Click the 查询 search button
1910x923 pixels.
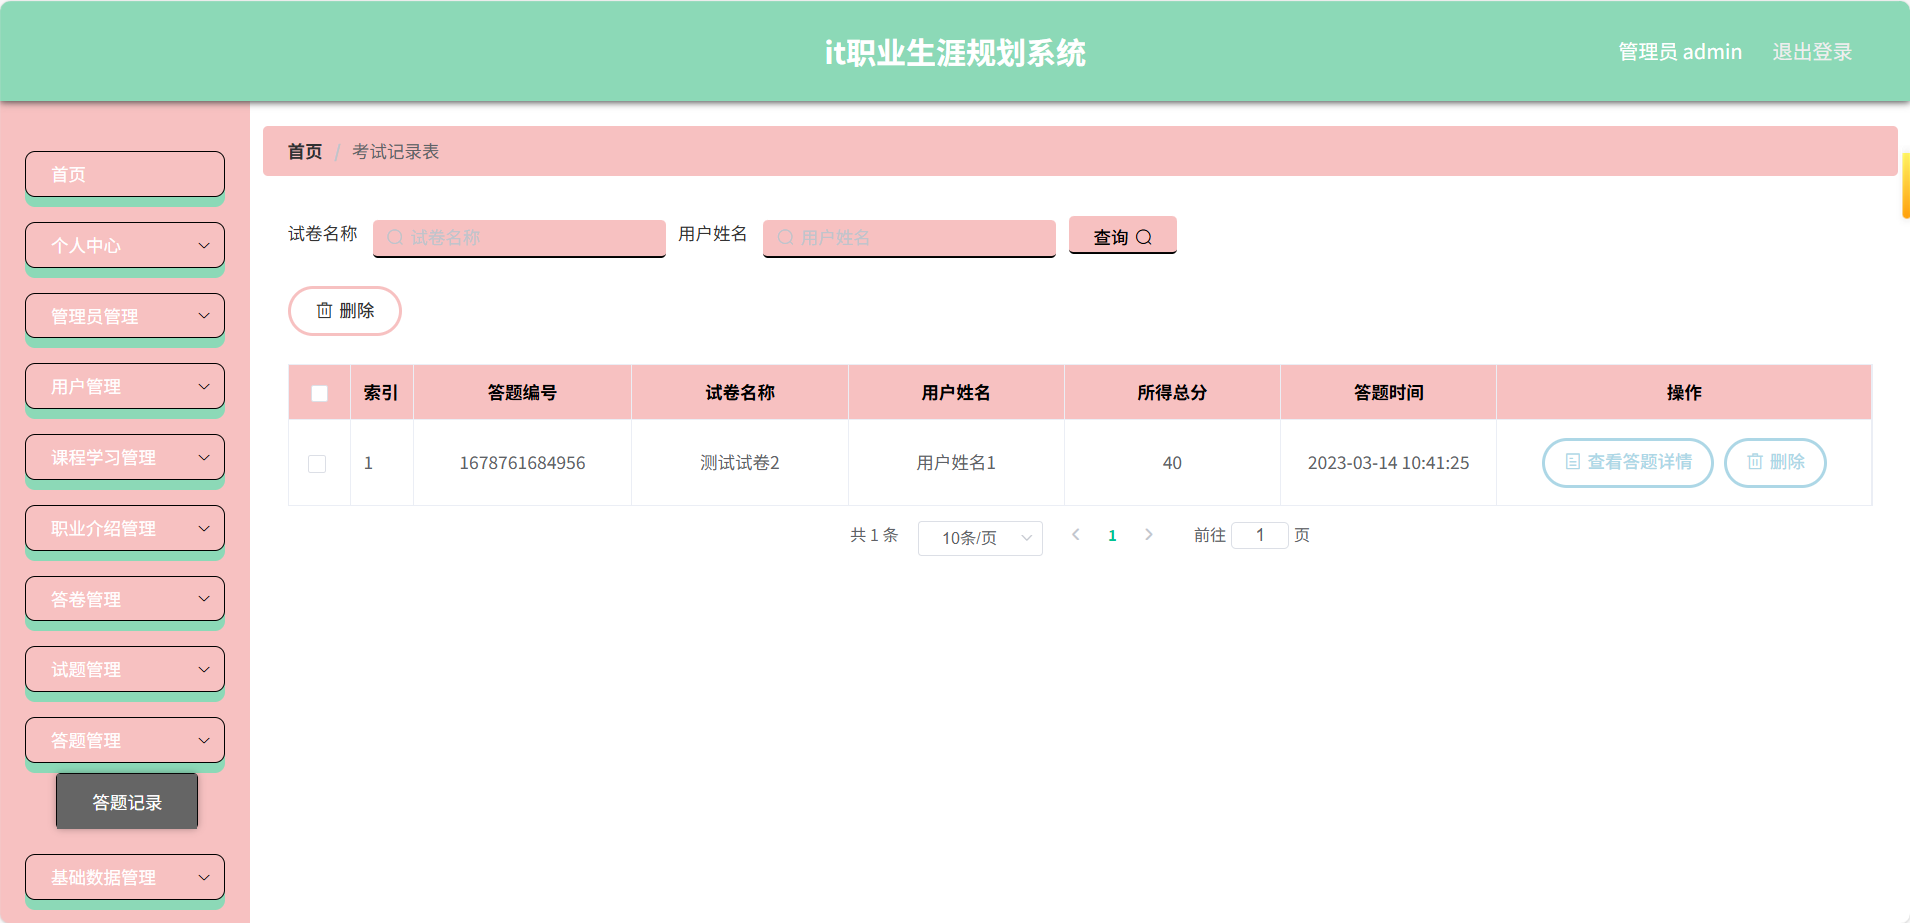[1122, 236]
